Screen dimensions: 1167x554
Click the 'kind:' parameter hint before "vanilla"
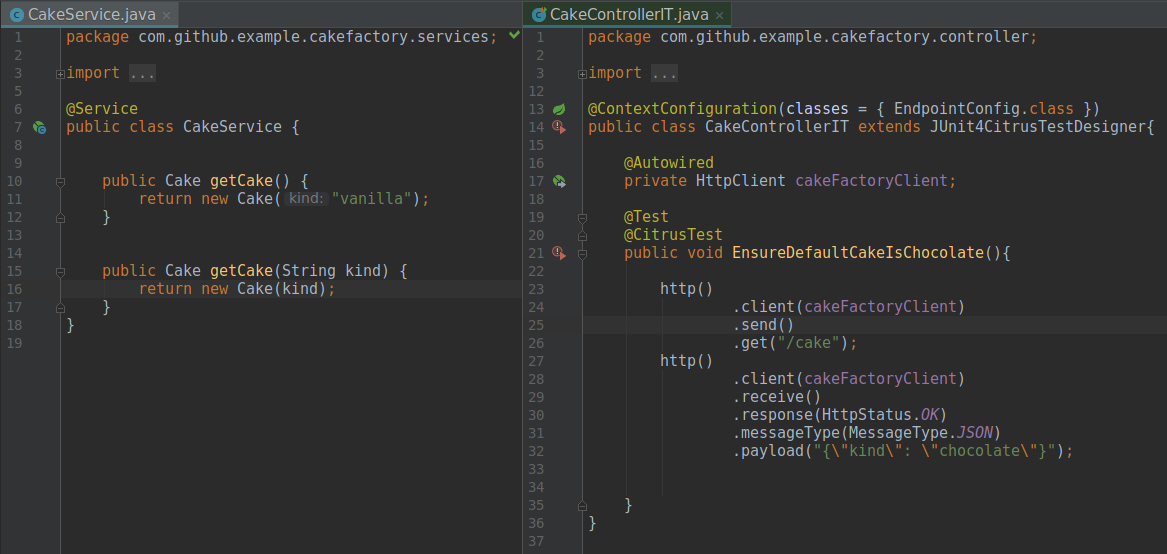click(x=306, y=199)
